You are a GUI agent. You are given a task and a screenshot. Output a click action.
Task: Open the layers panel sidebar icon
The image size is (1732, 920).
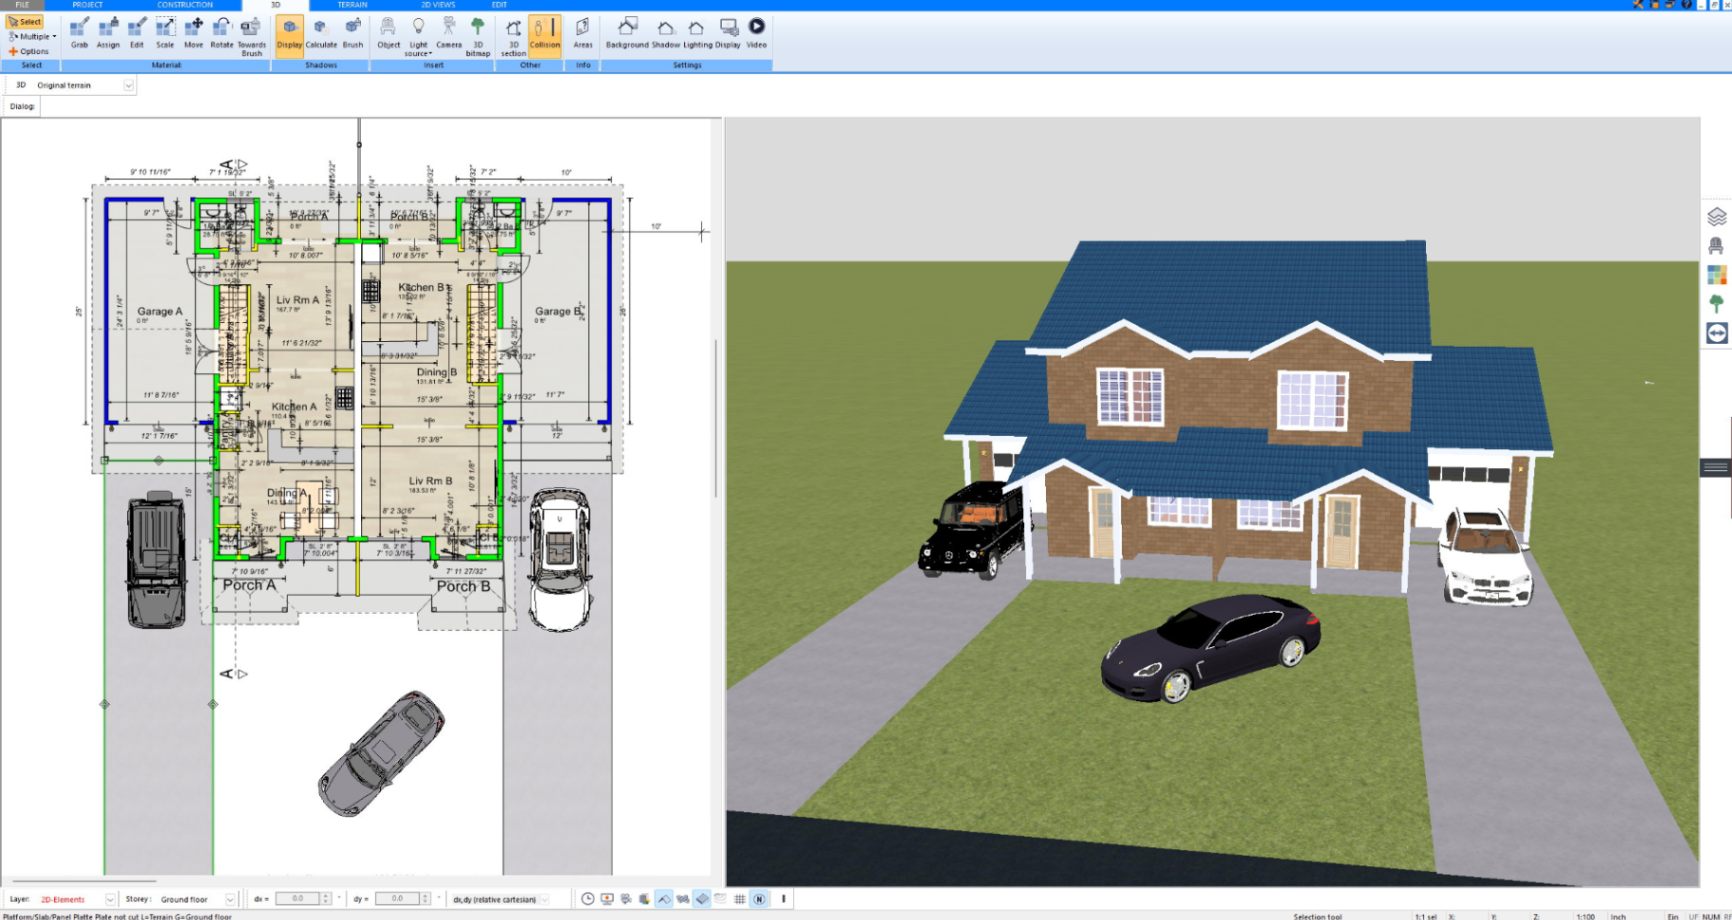tap(1717, 216)
